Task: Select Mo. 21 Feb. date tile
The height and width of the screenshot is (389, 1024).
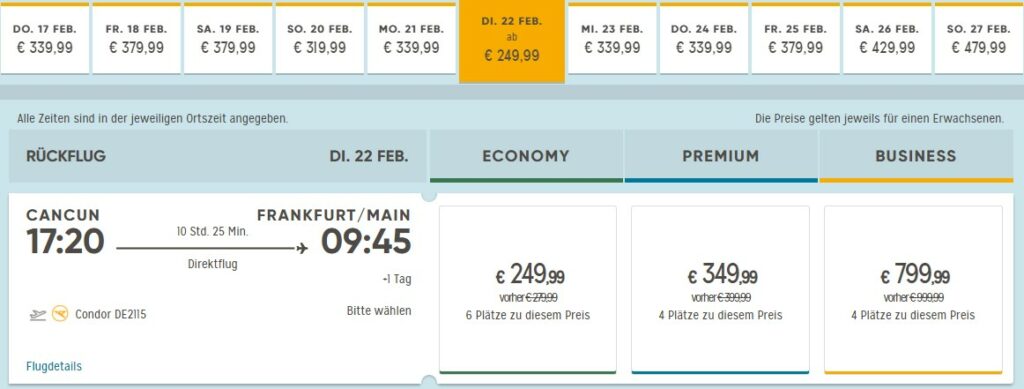Action: [x=411, y=39]
